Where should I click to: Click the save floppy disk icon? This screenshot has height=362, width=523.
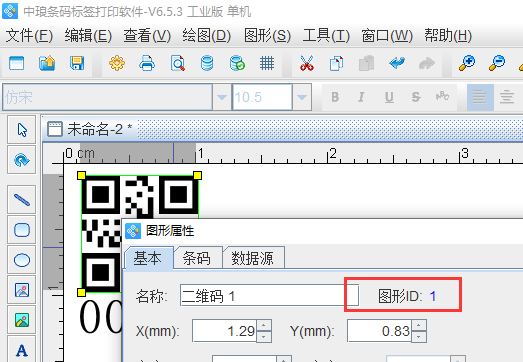coord(77,63)
